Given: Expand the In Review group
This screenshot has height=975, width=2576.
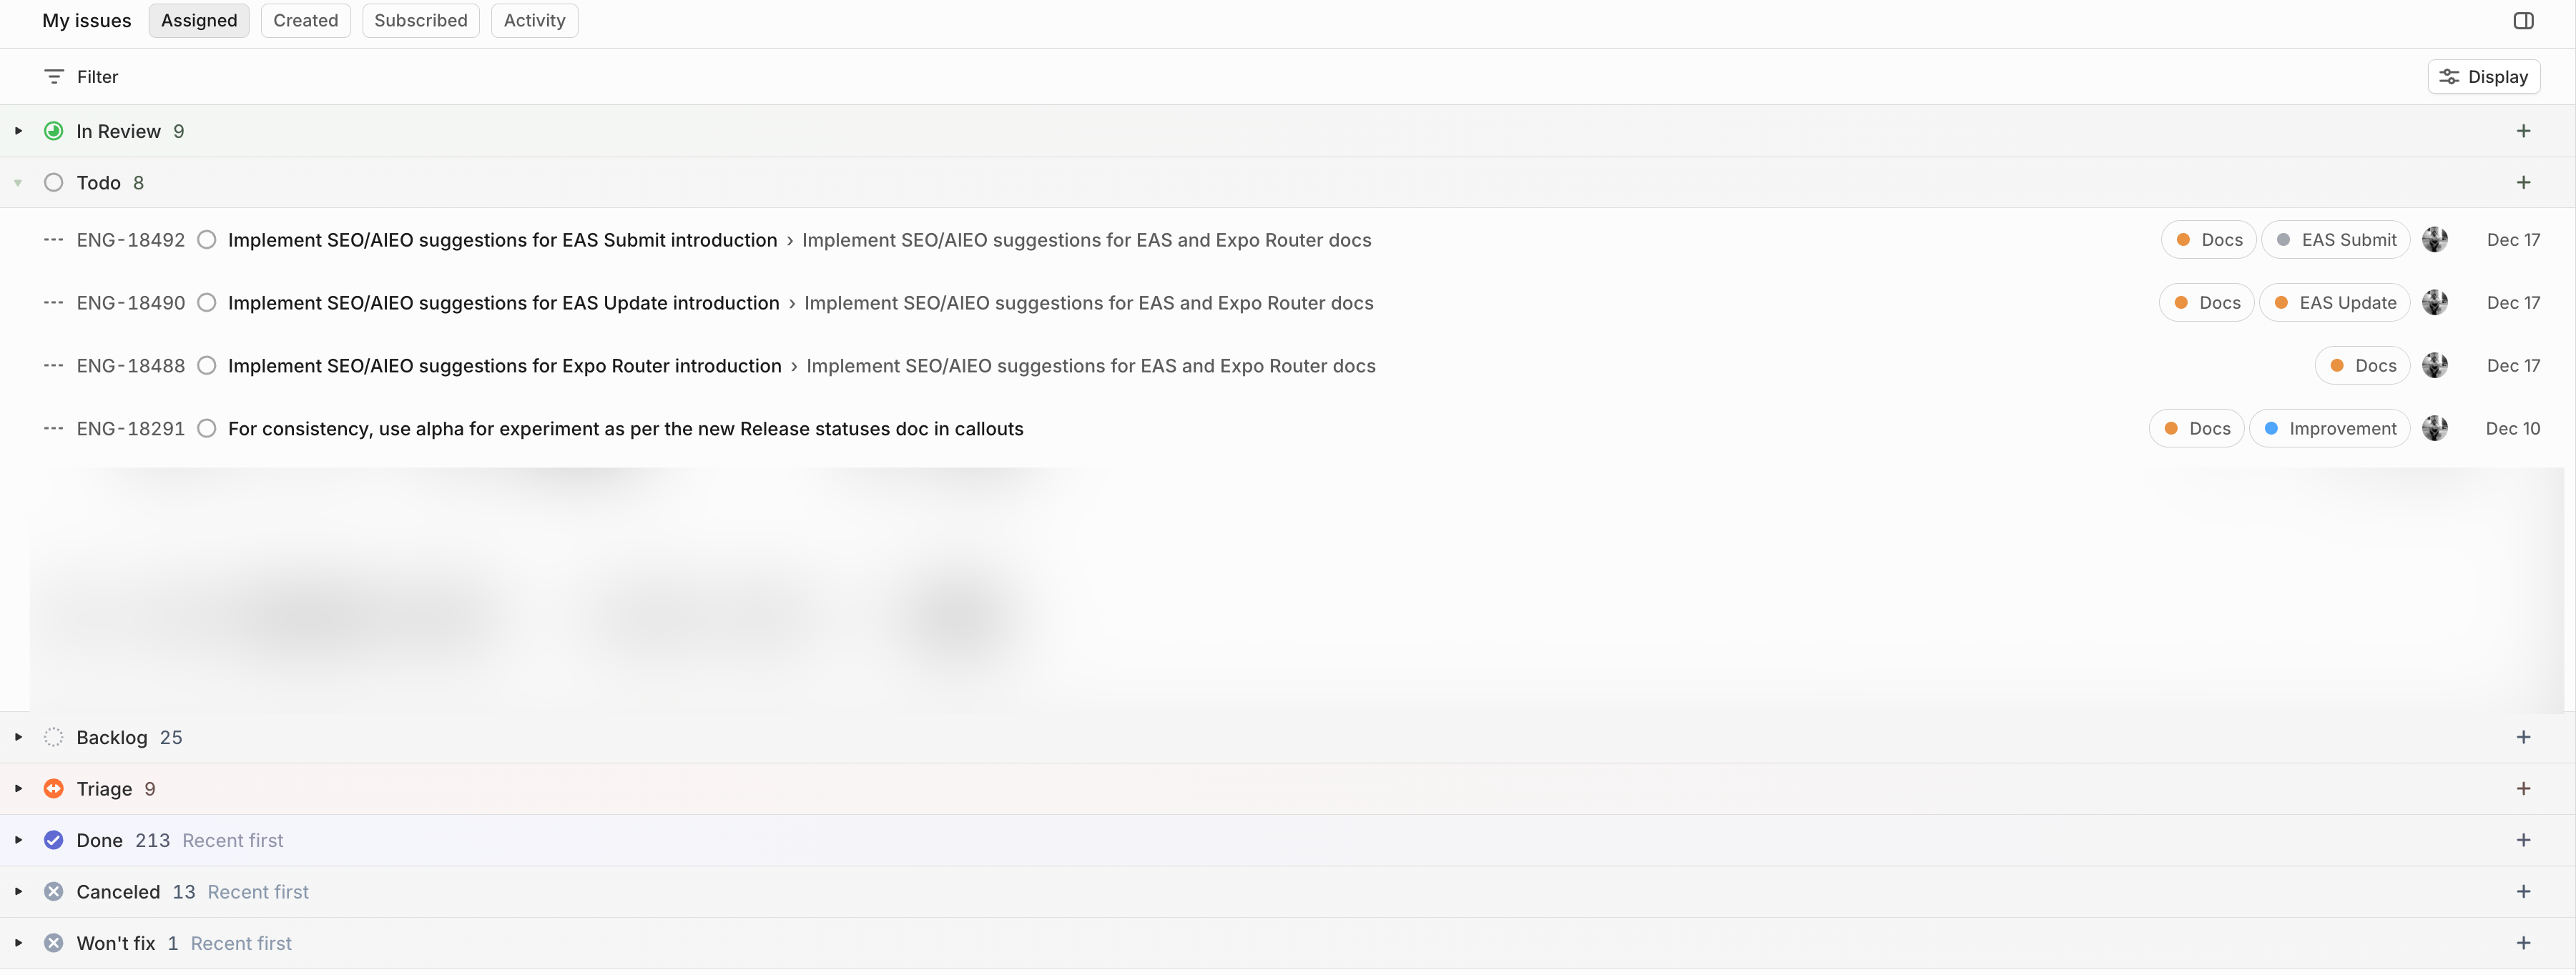Looking at the screenshot, I should 18,131.
